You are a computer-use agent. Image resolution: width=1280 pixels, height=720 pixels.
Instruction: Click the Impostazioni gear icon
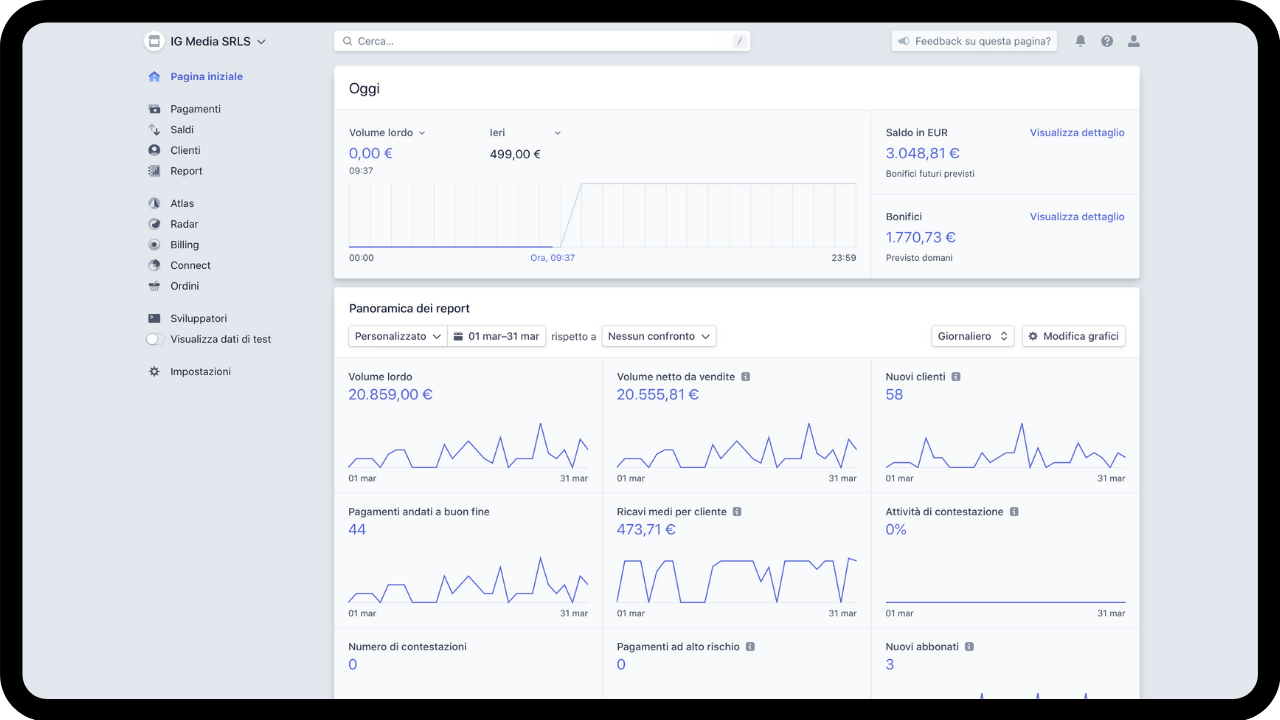(154, 371)
